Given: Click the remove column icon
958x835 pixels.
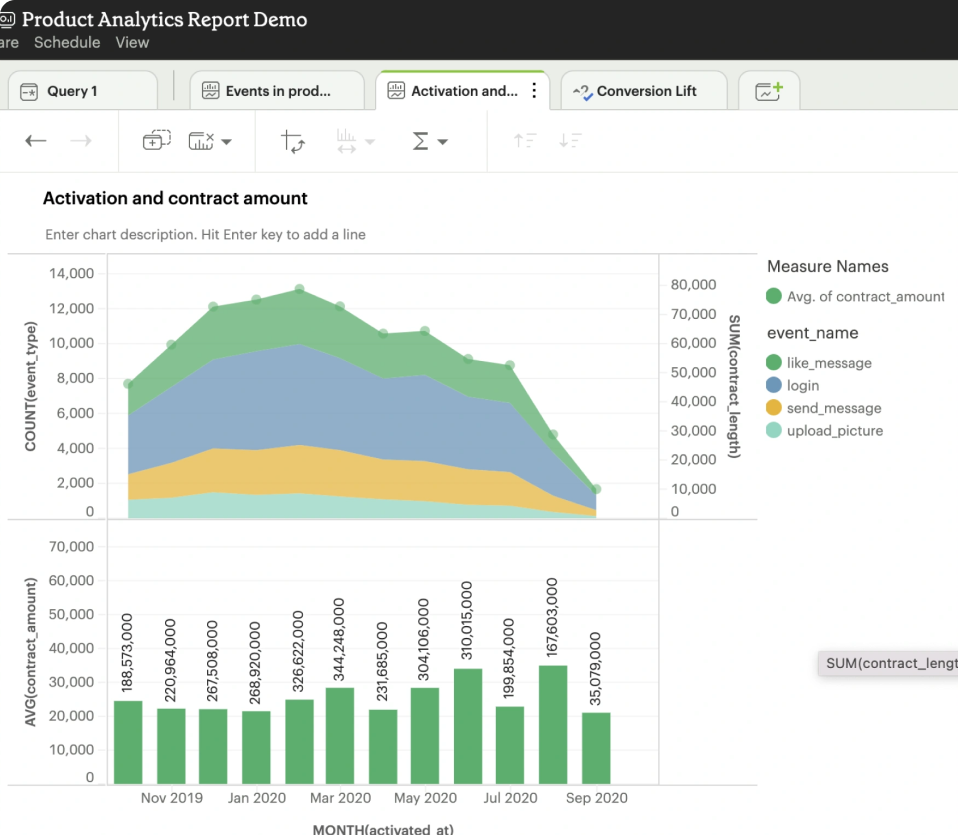Looking at the screenshot, I should tap(201, 140).
